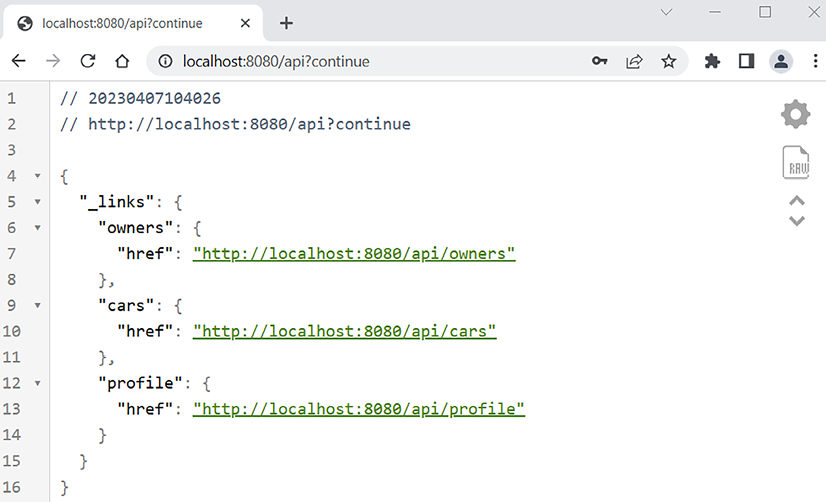Screen dimensions: 826x502
Task: Open the Extensions puzzle icon
Action: (712, 61)
